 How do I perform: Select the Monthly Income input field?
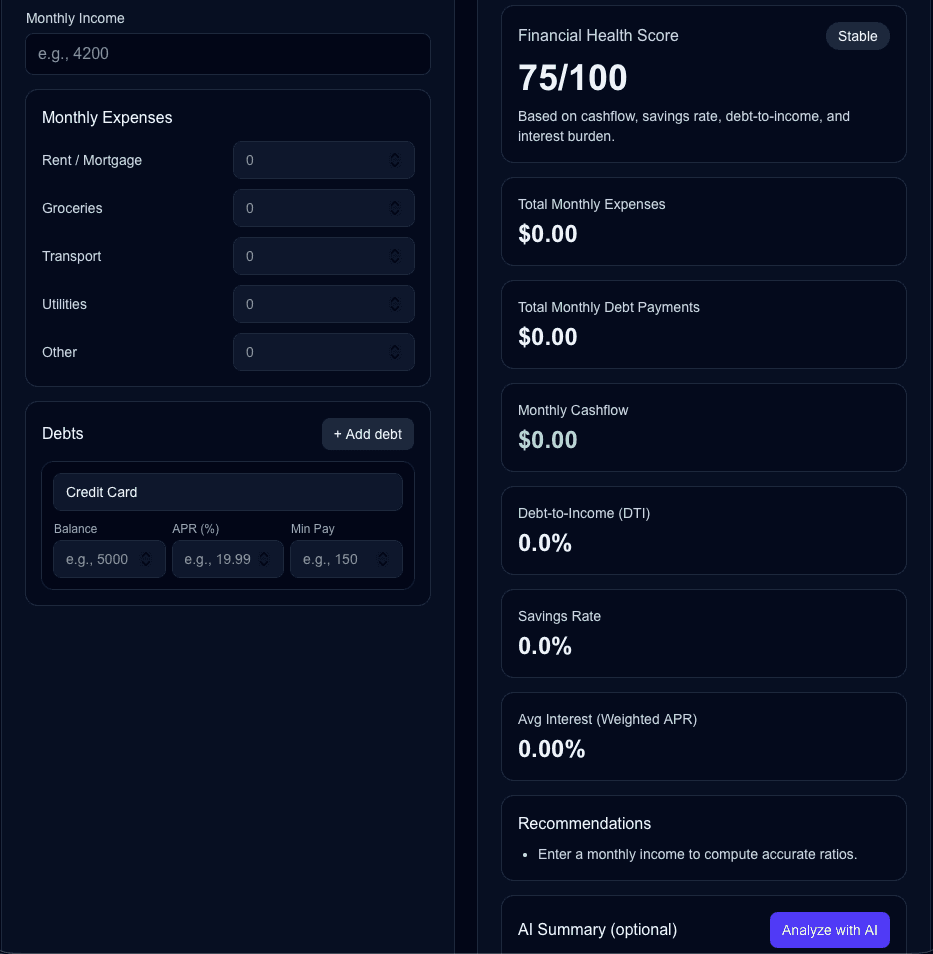coord(227,54)
